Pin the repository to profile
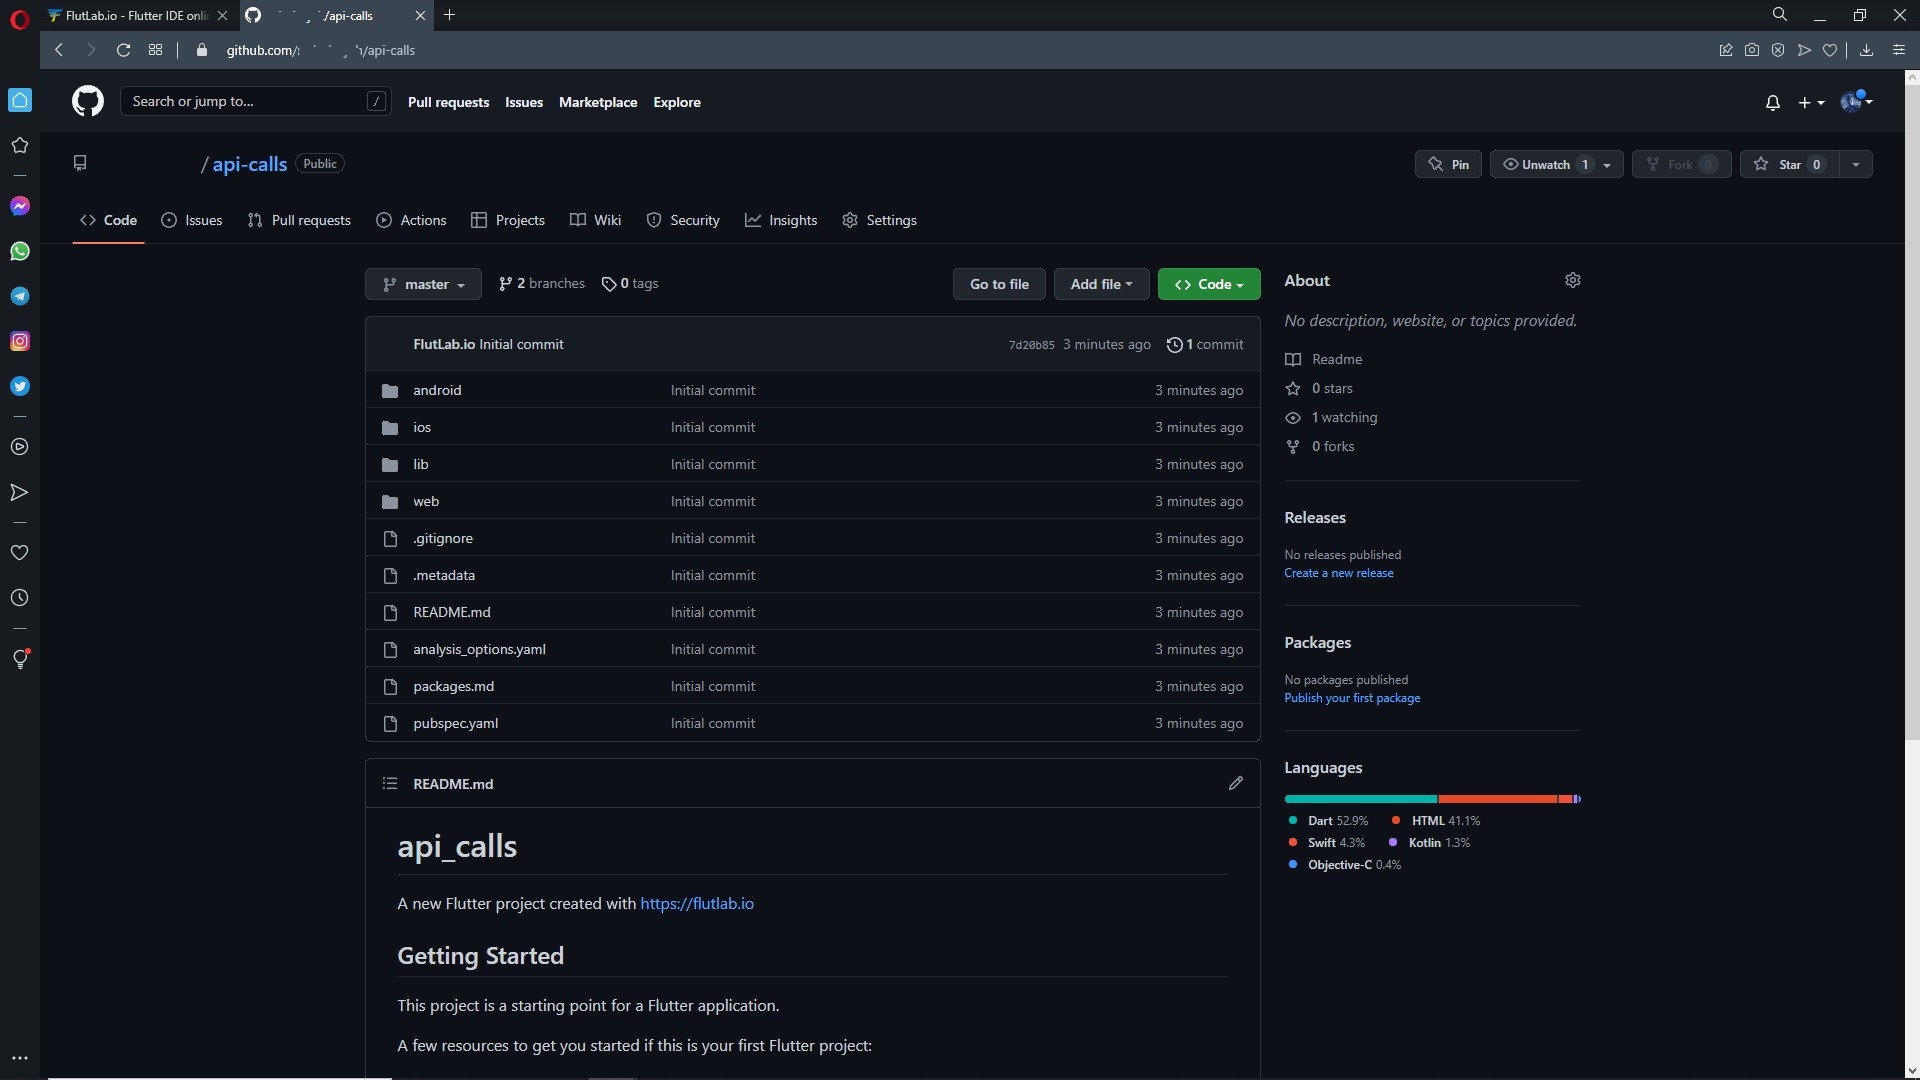 point(1448,164)
